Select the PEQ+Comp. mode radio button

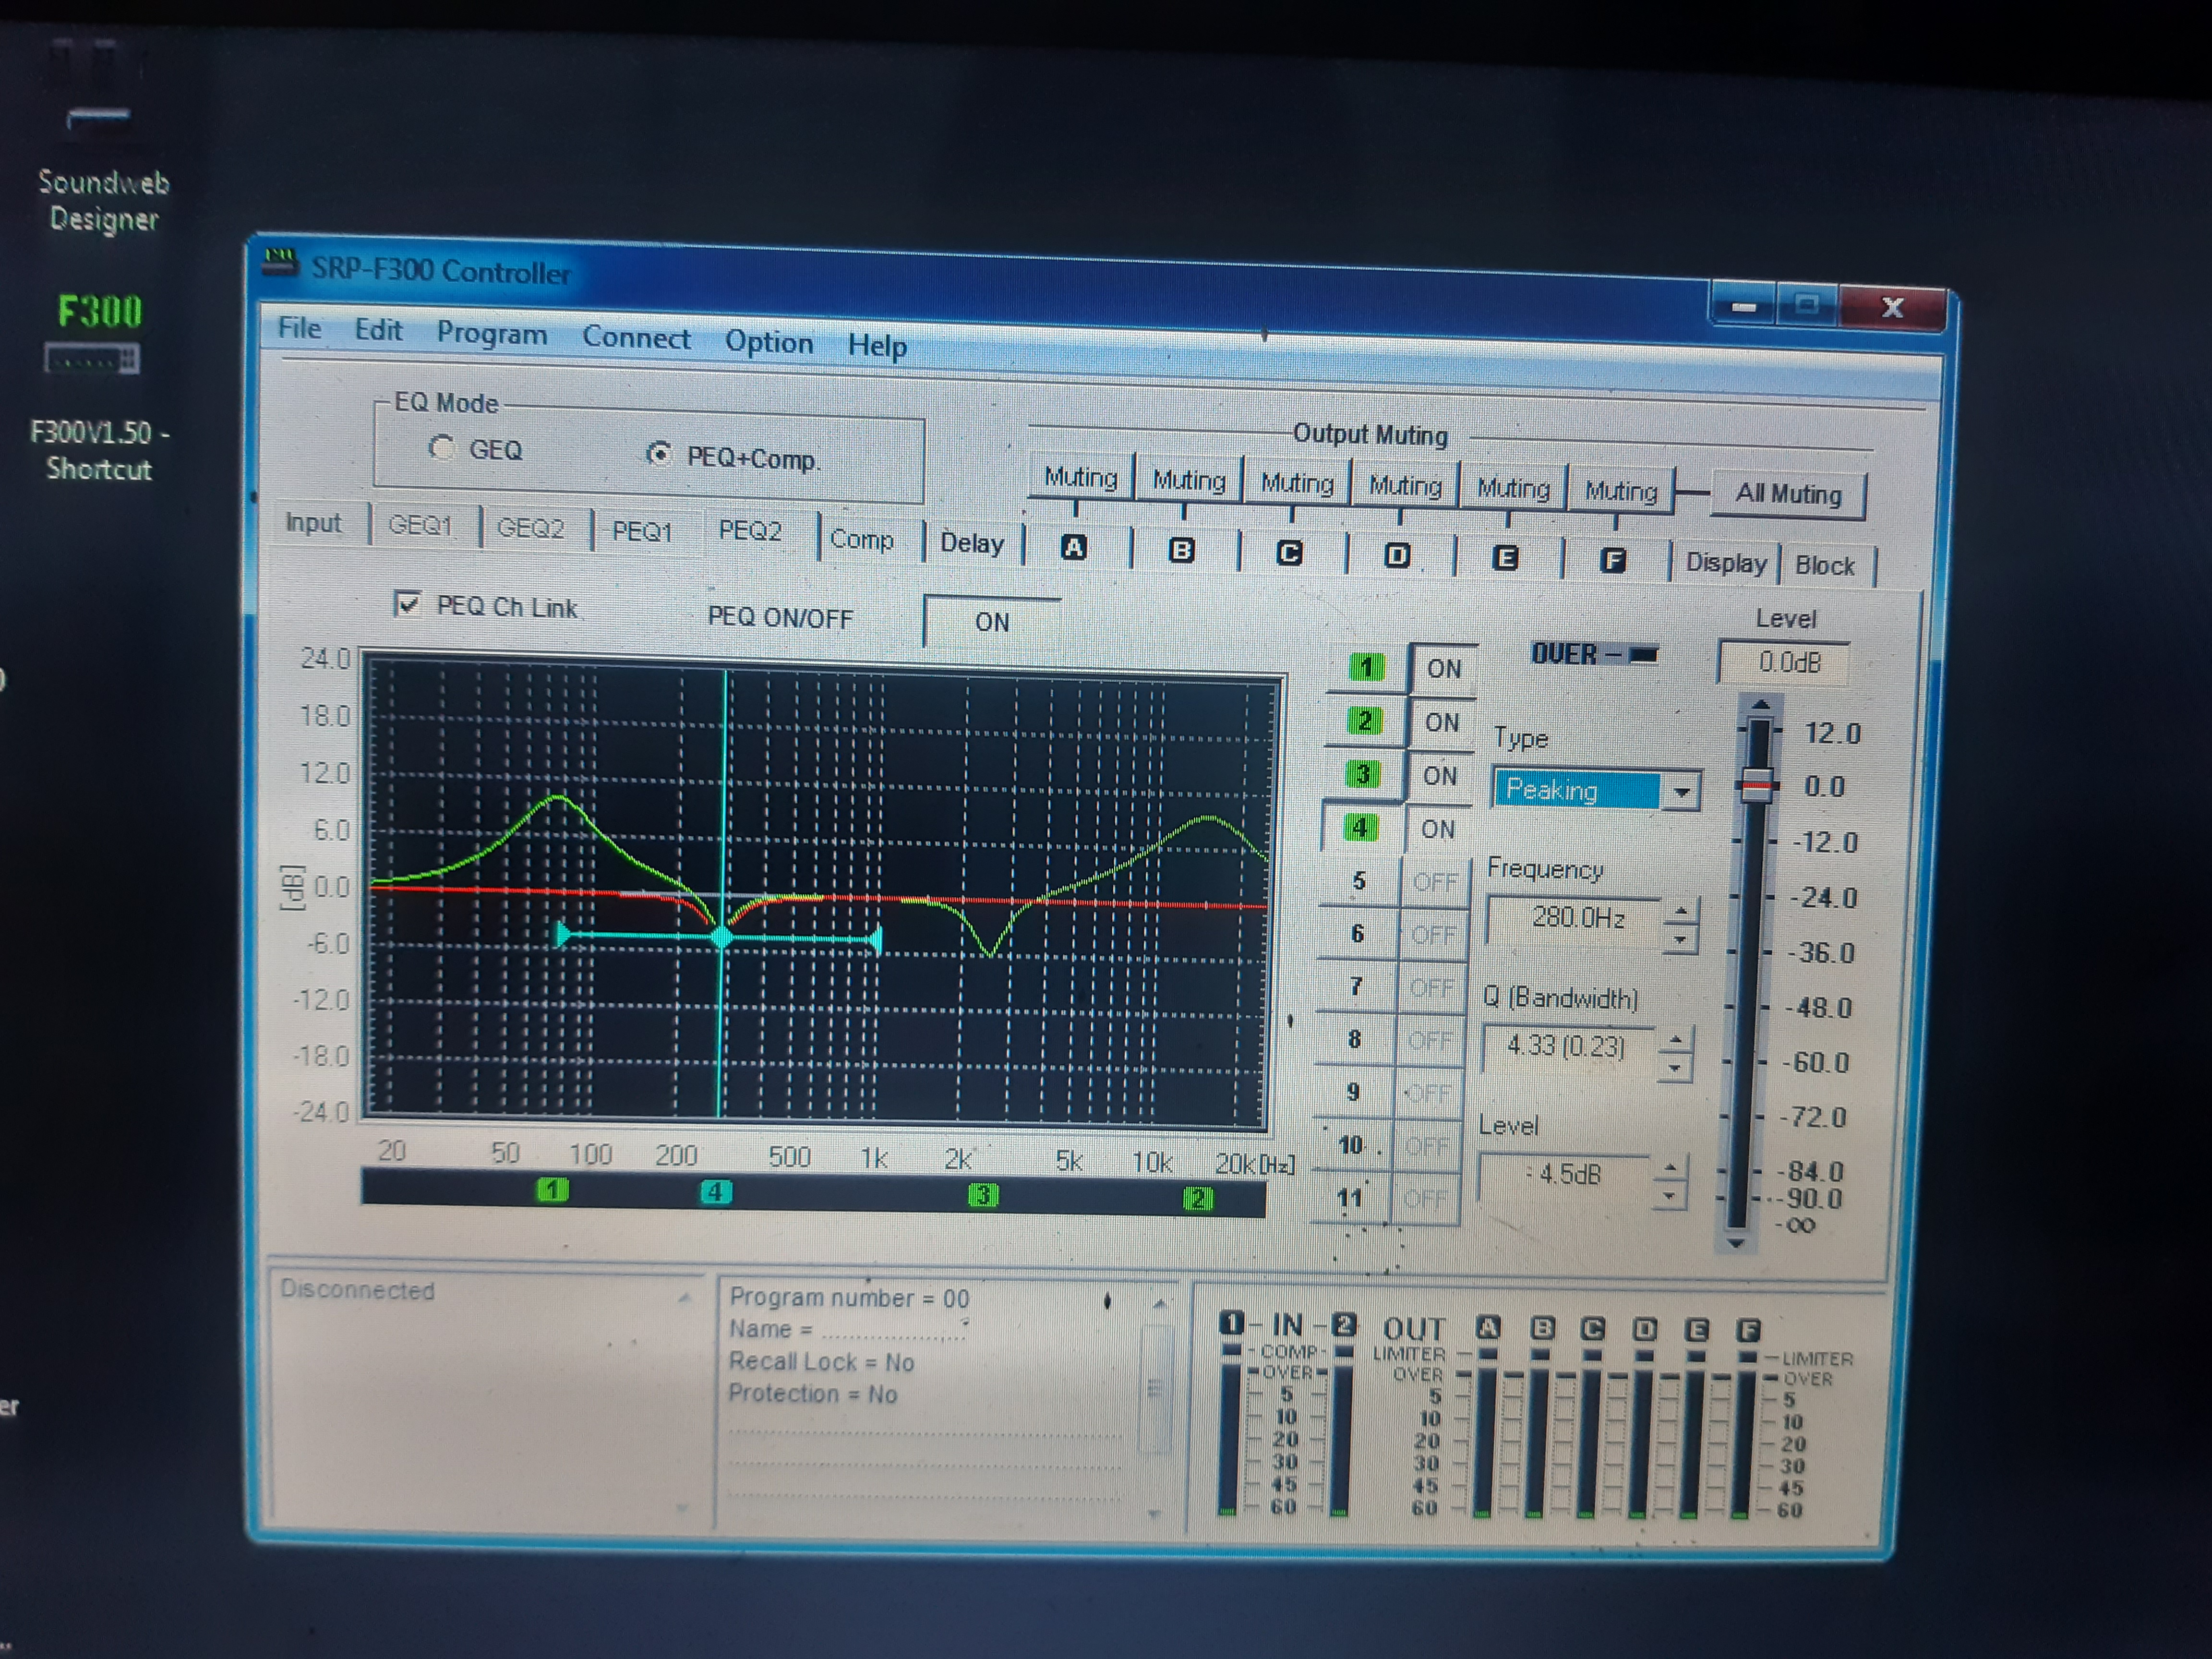(x=658, y=454)
